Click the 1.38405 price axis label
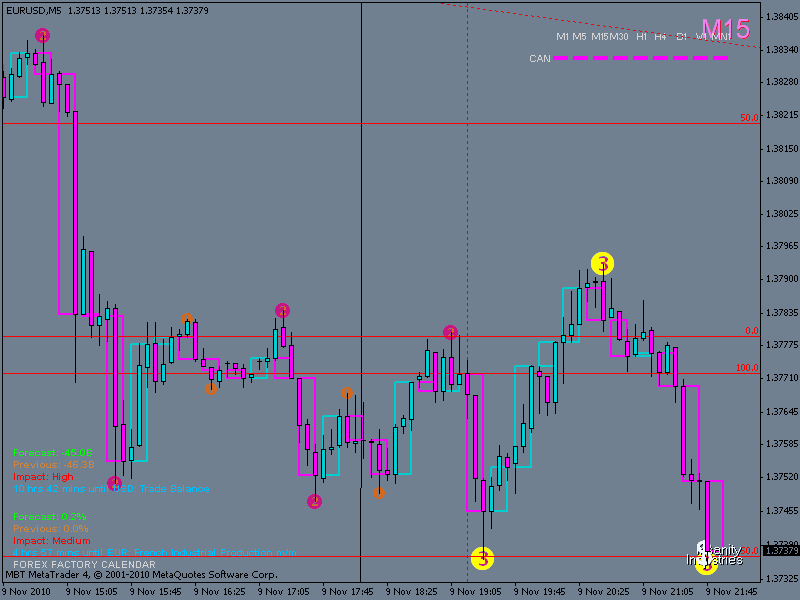 (782, 17)
